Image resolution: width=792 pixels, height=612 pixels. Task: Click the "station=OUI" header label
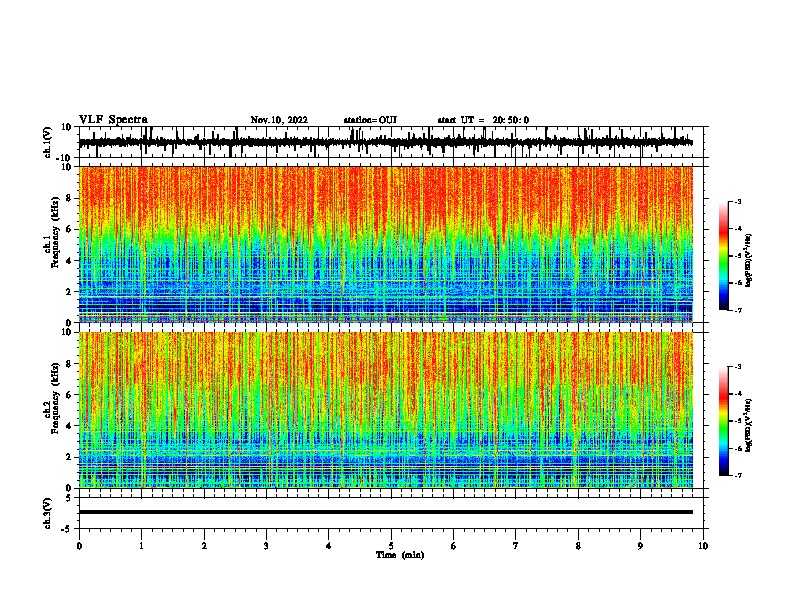click(x=370, y=120)
